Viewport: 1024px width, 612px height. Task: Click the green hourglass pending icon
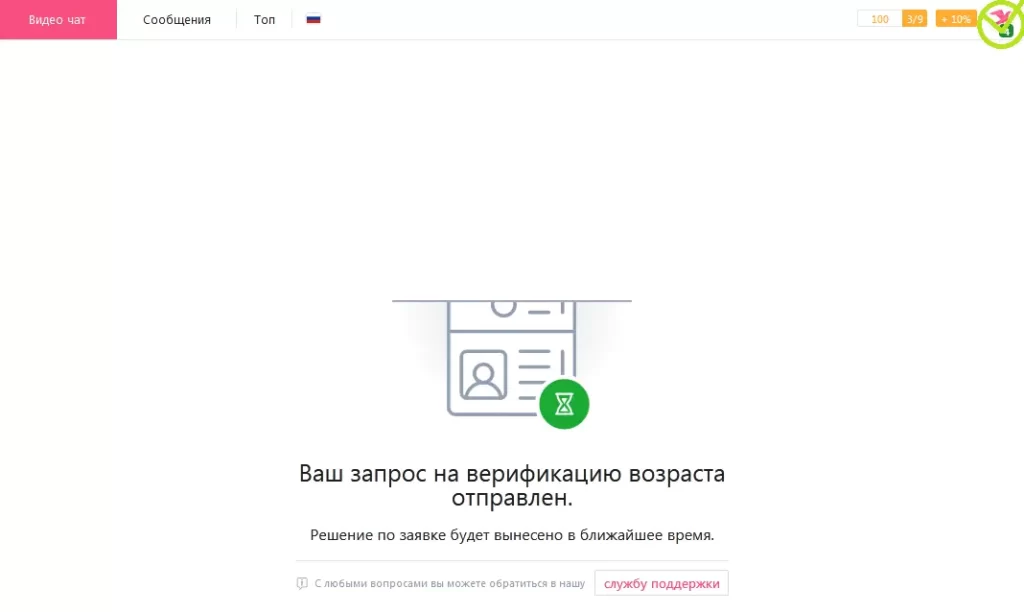(564, 404)
